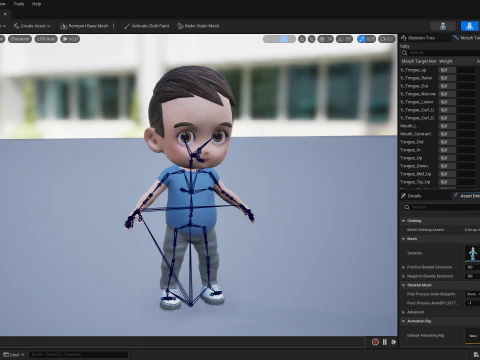Close the open asset editor tab
The image size is (480, 360).
point(5,14)
